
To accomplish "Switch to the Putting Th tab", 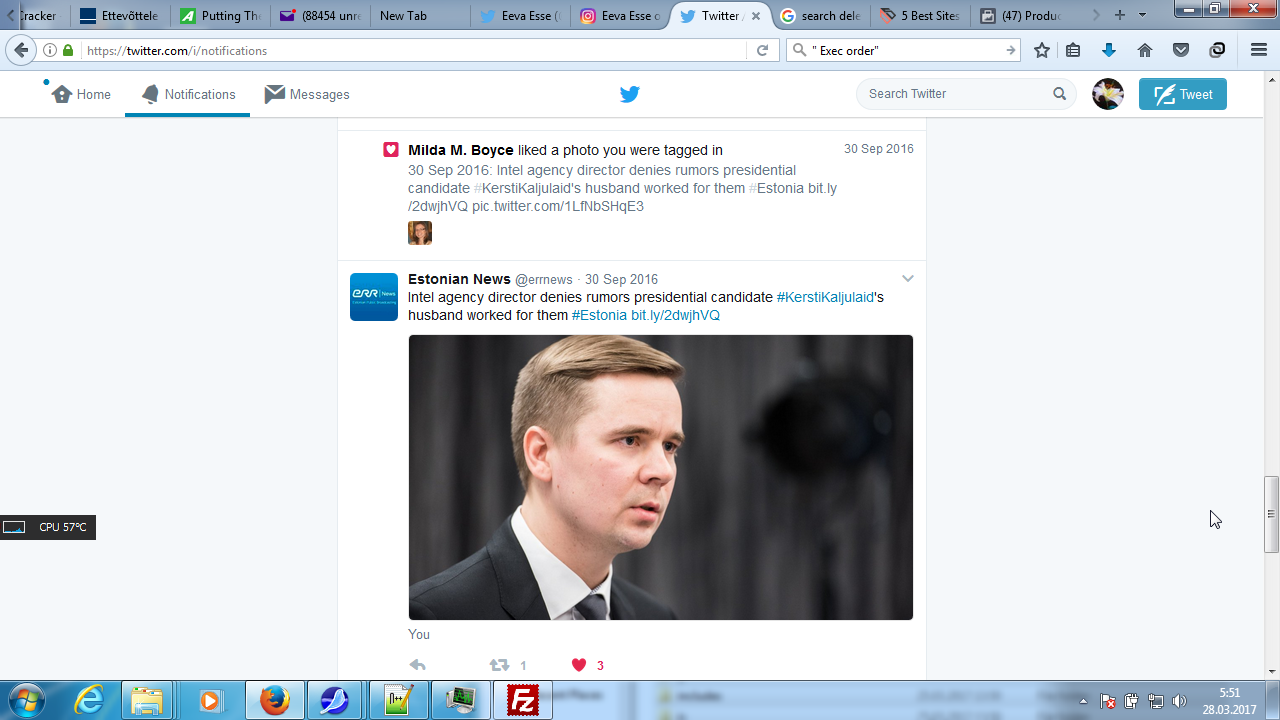I will pyautogui.click(x=219, y=16).
